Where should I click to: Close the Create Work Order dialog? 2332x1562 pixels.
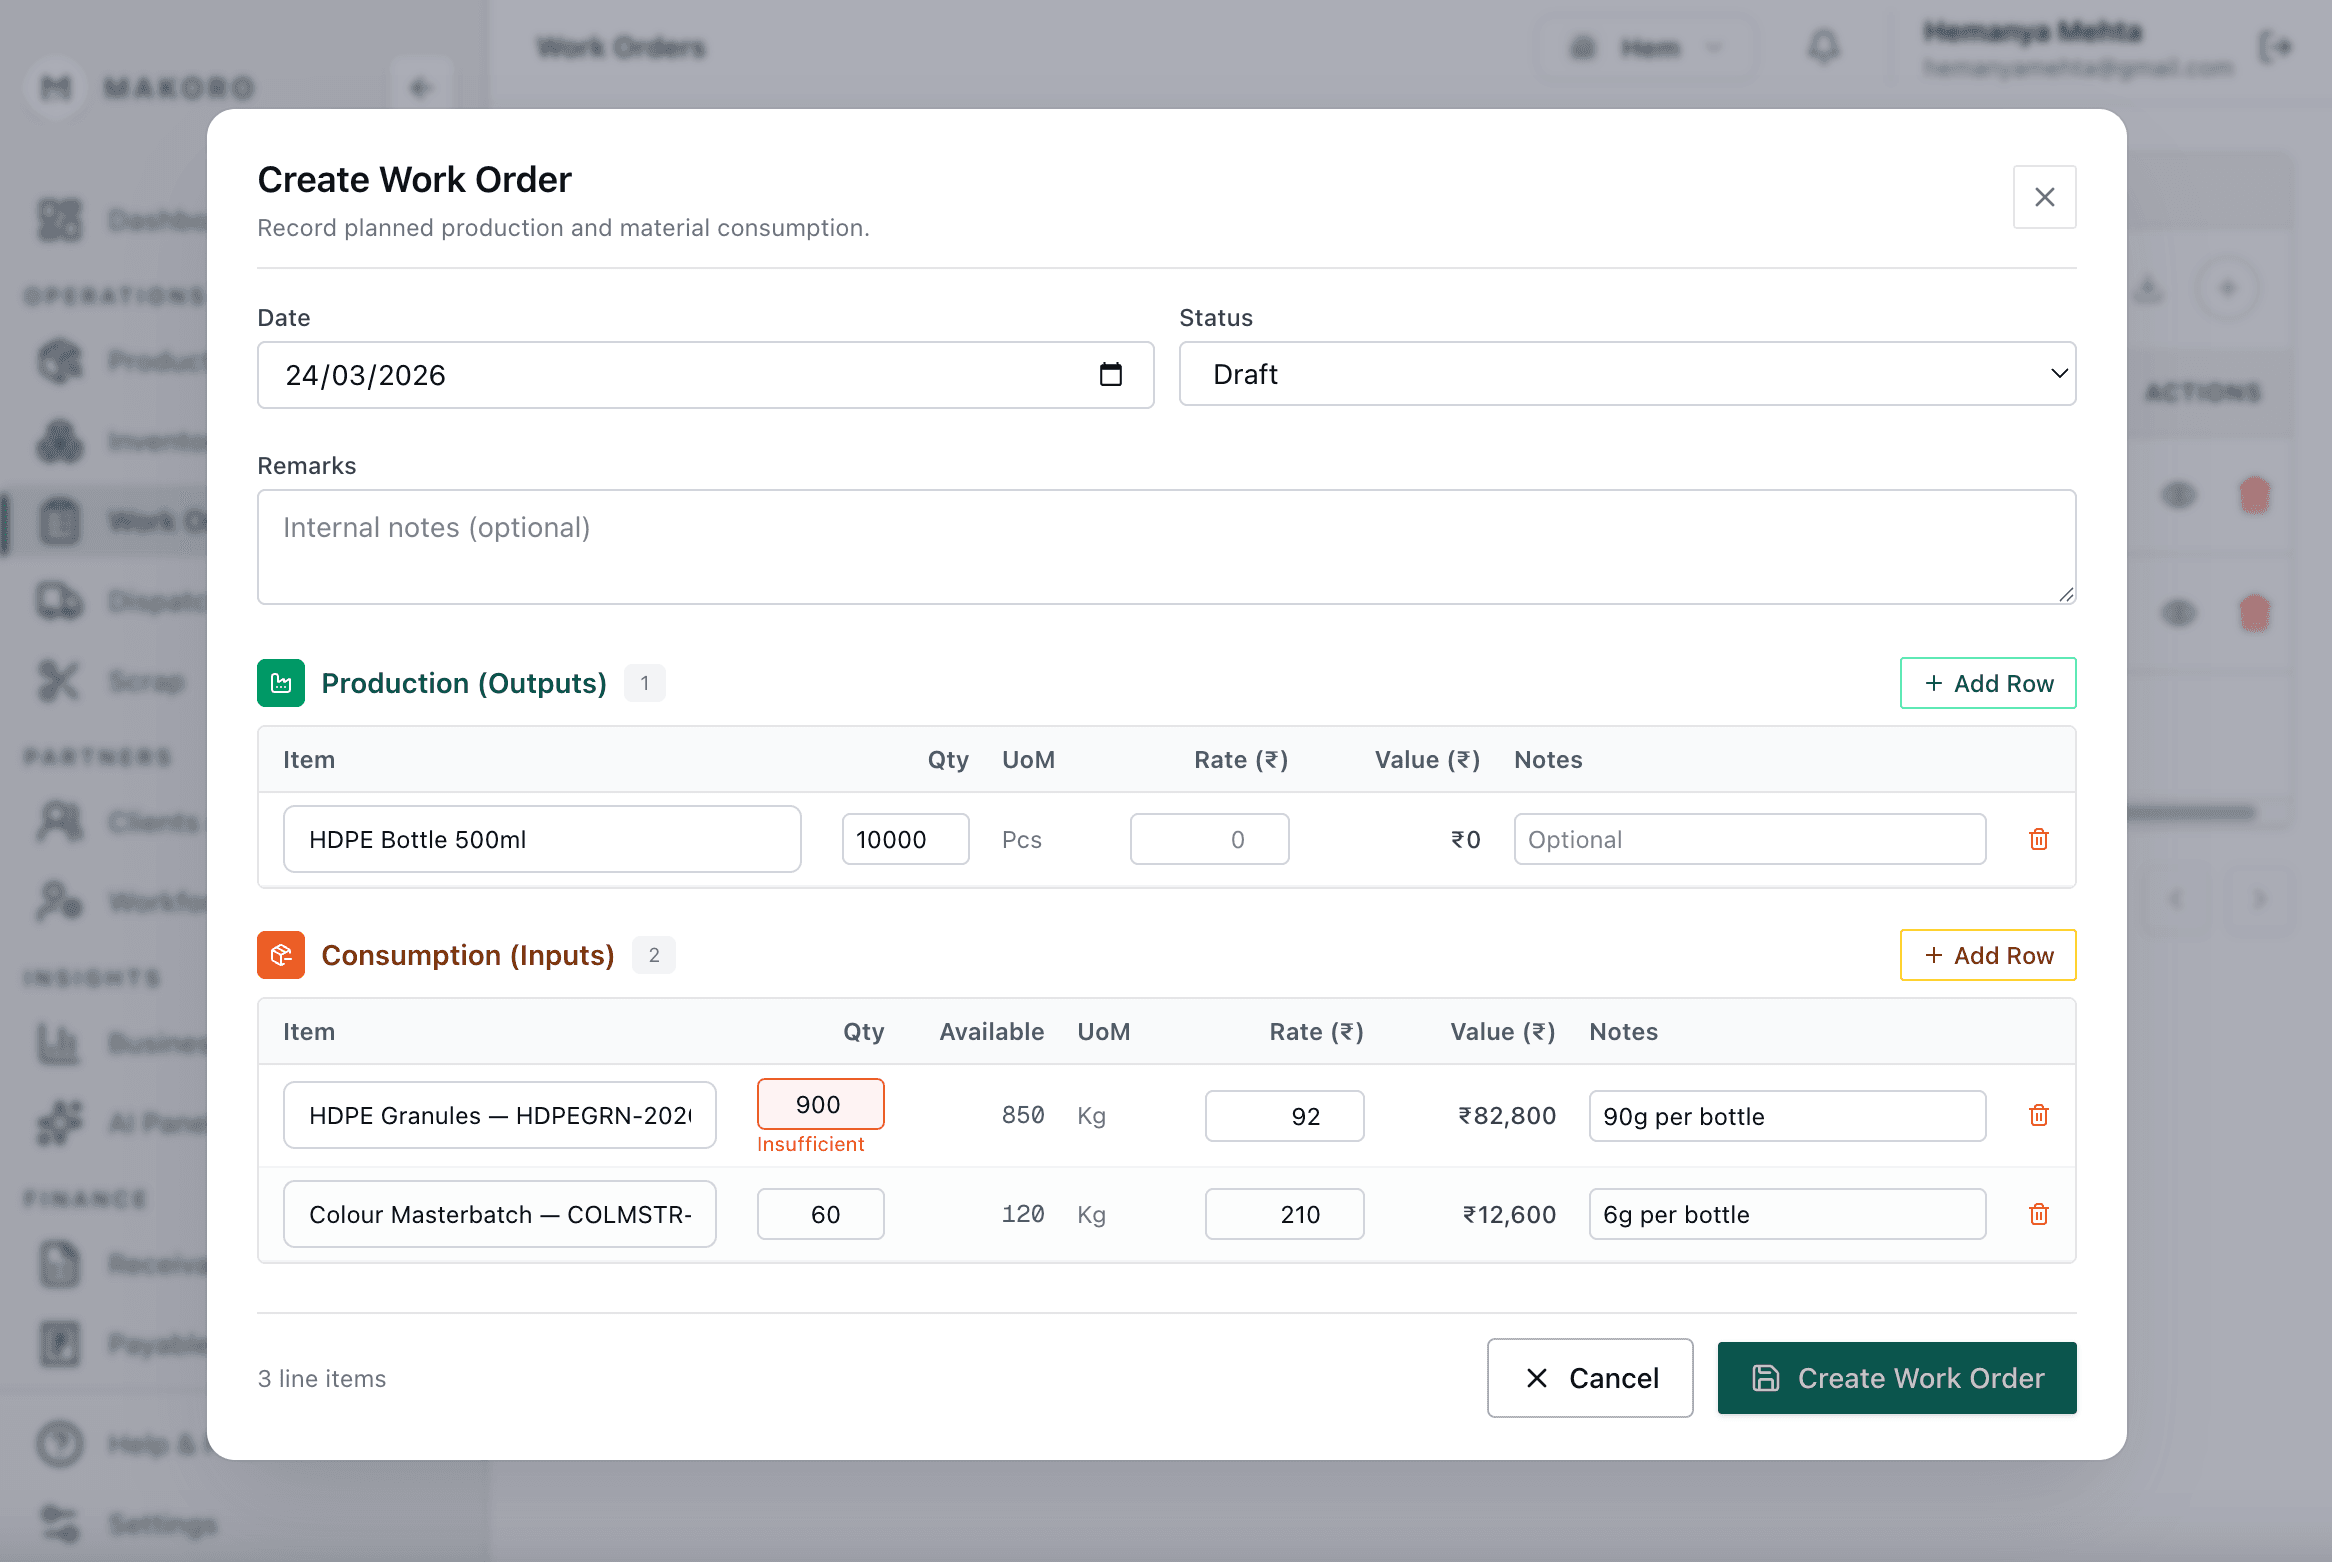click(x=2044, y=197)
